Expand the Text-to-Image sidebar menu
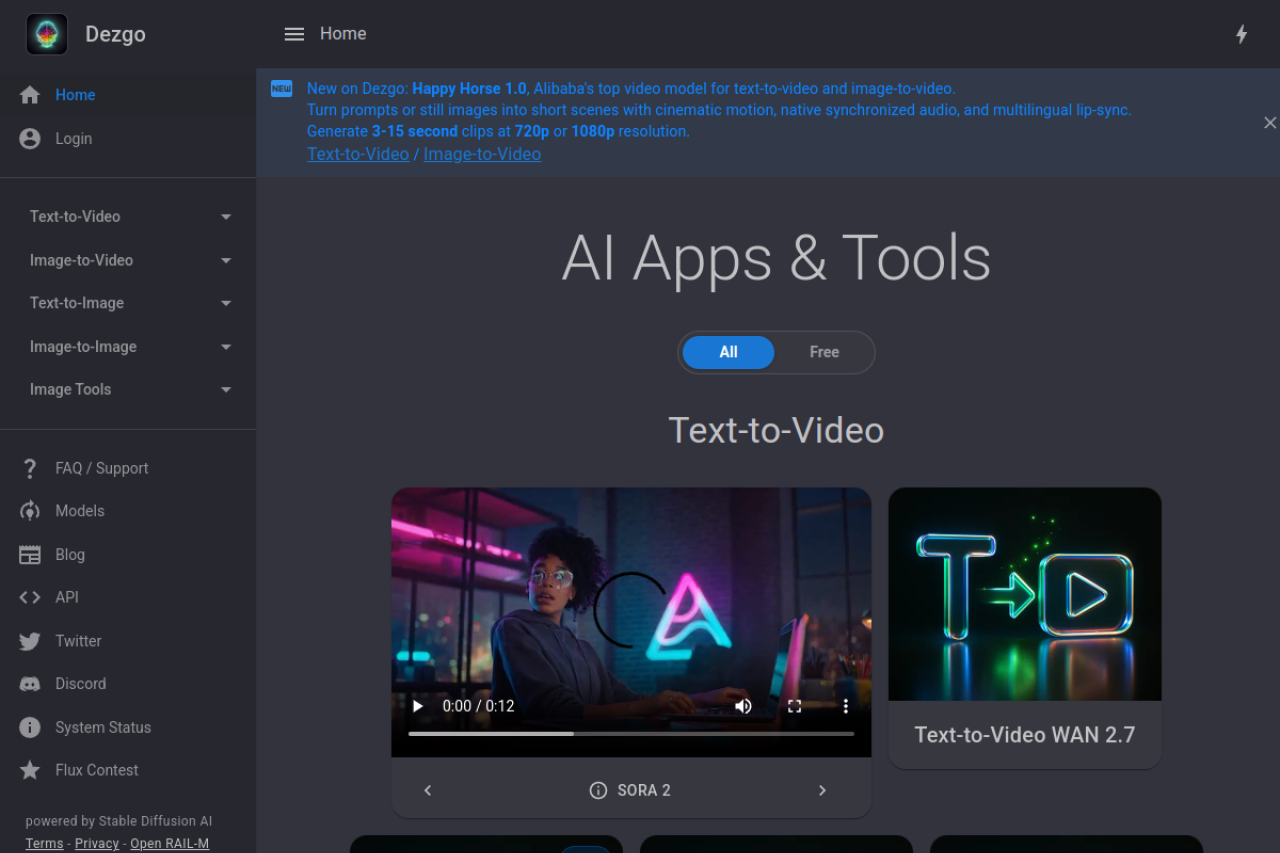Viewport: 1280px width, 853px height. [x=128, y=303]
